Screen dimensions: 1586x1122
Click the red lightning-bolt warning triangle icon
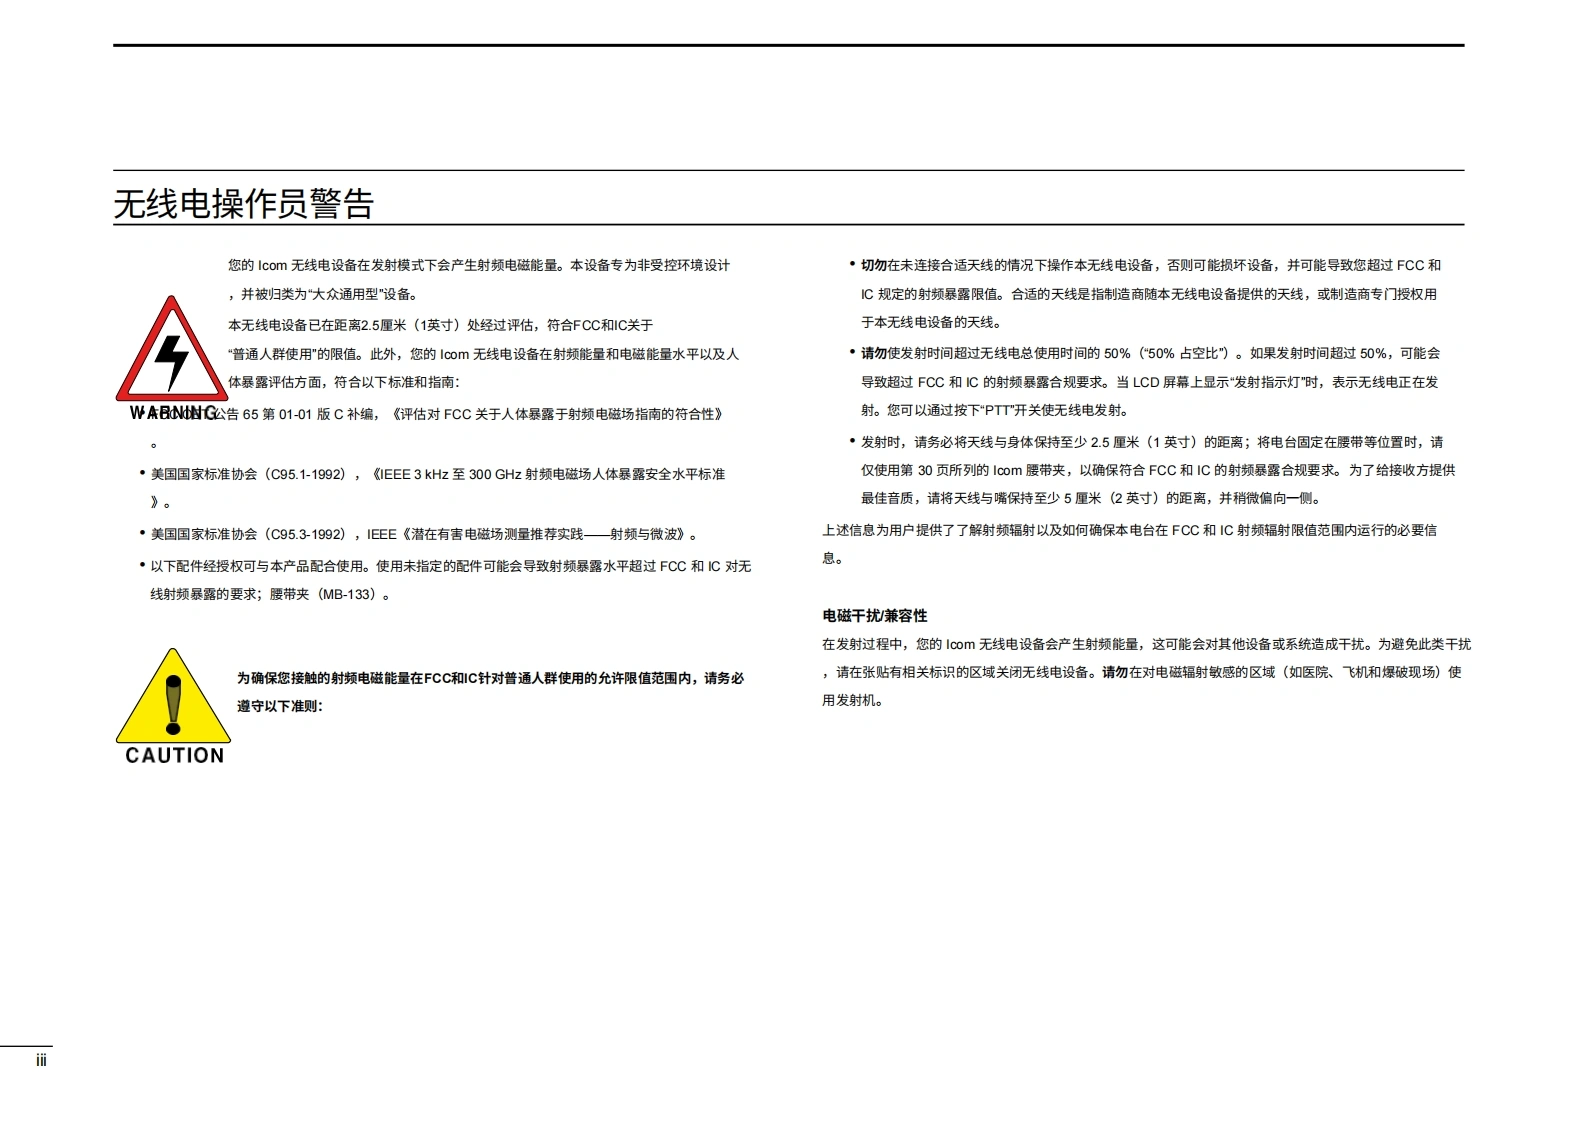click(171, 354)
